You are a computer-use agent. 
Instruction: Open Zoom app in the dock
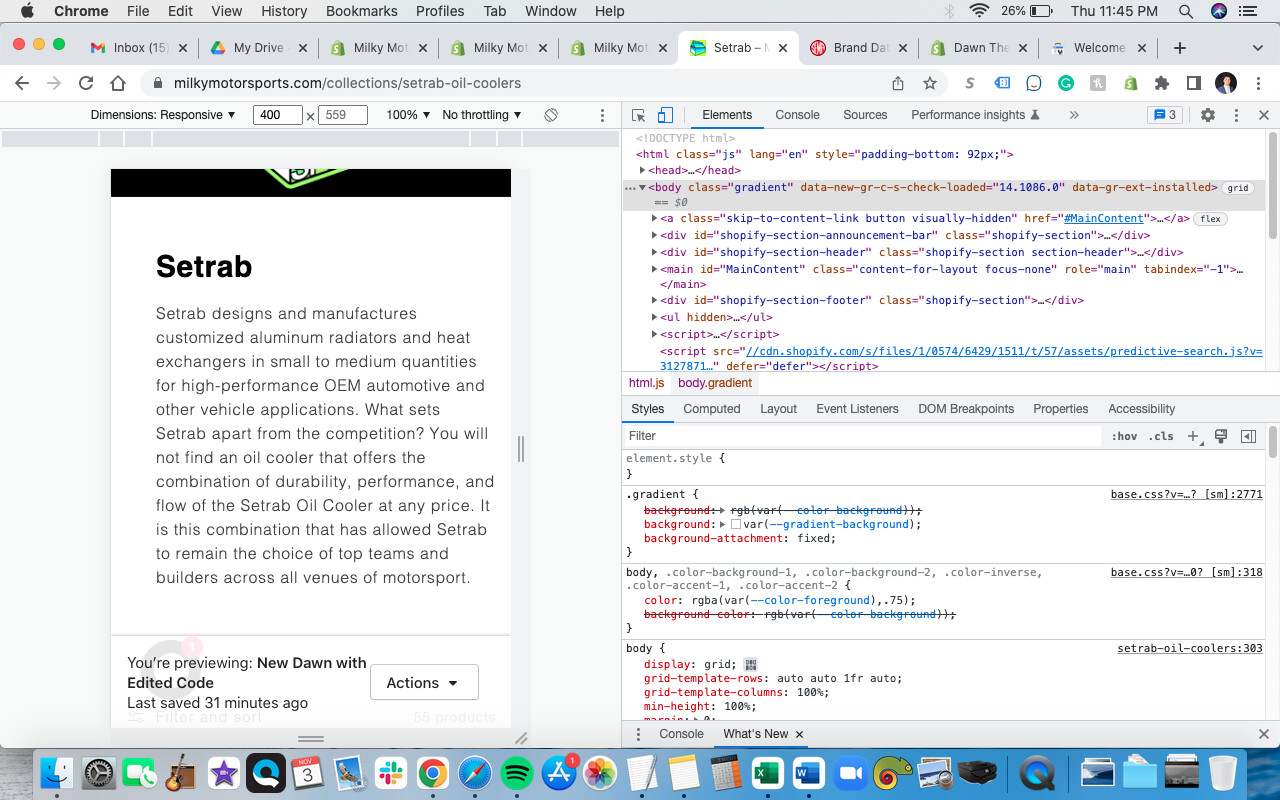(x=850, y=773)
